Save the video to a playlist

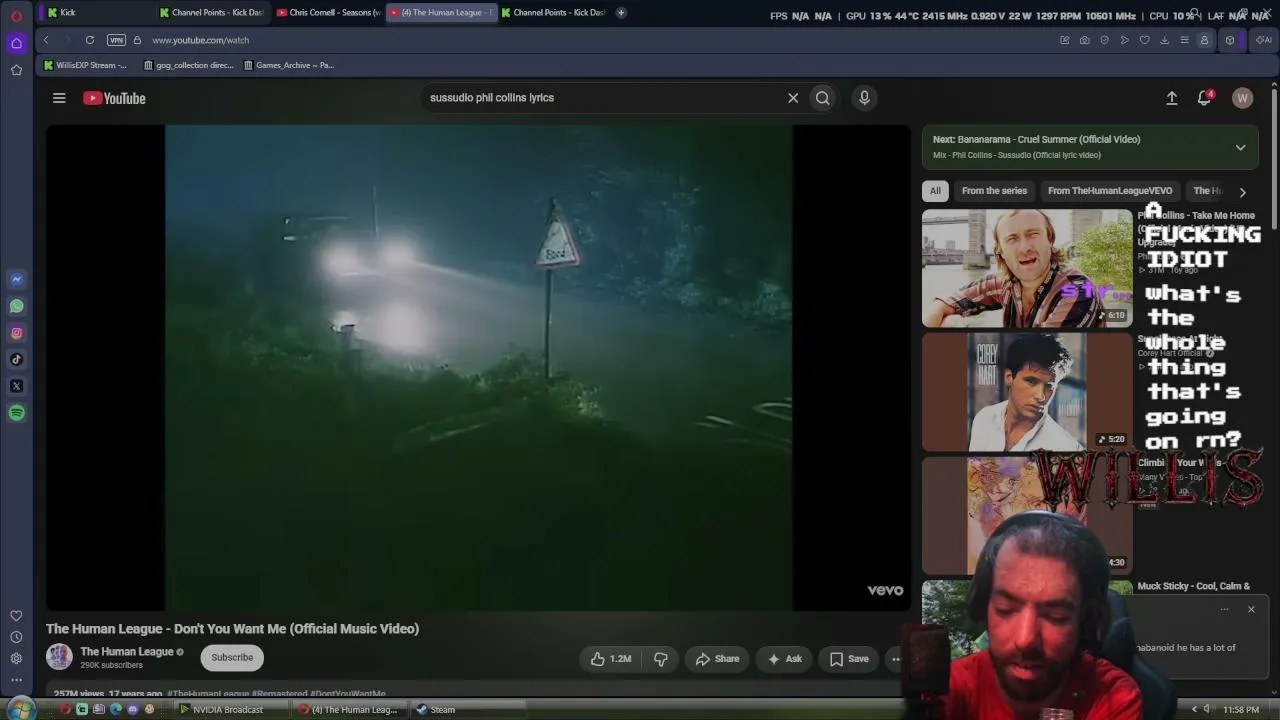[849, 659]
